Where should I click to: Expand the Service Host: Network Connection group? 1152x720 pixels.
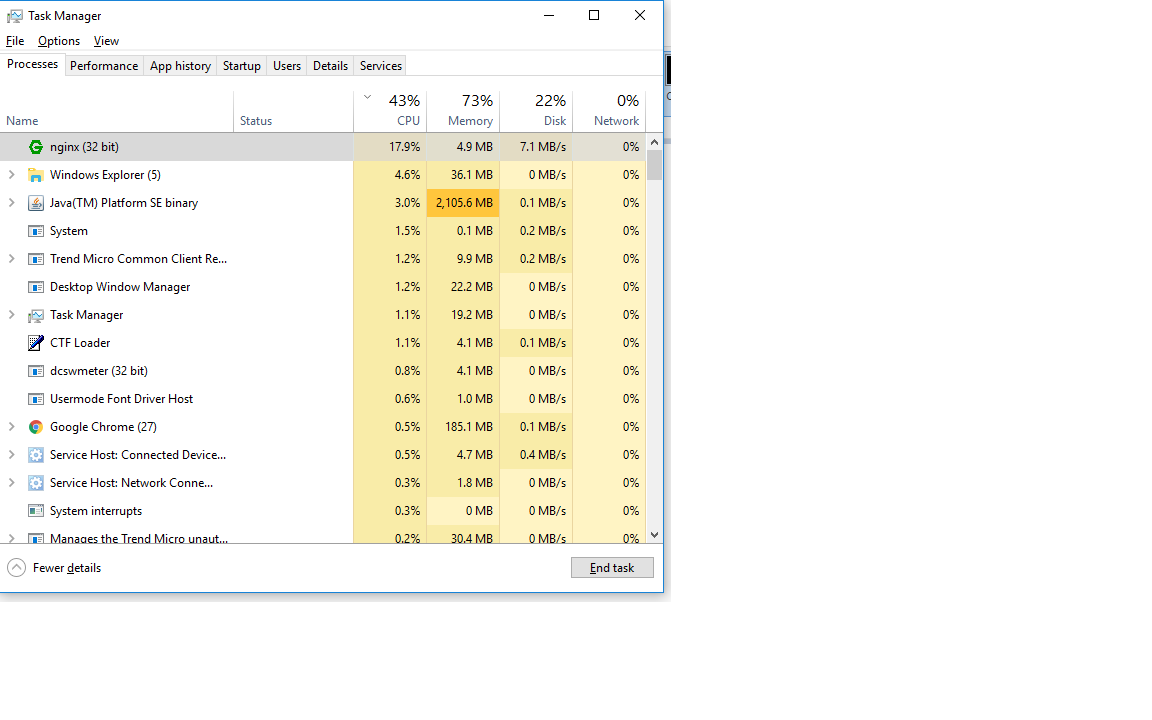pos(13,482)
